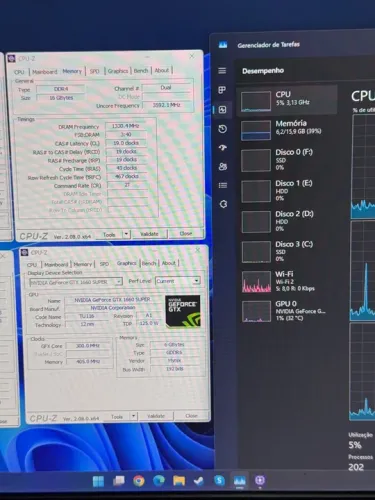The height and width of the screenshot is (500, 375).
Task: Select Disco 0 (F:) SSD entry
Action: coord(287,160)
